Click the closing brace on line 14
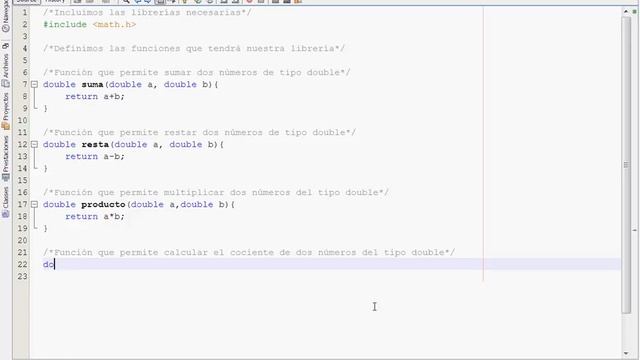 point(45,169)
